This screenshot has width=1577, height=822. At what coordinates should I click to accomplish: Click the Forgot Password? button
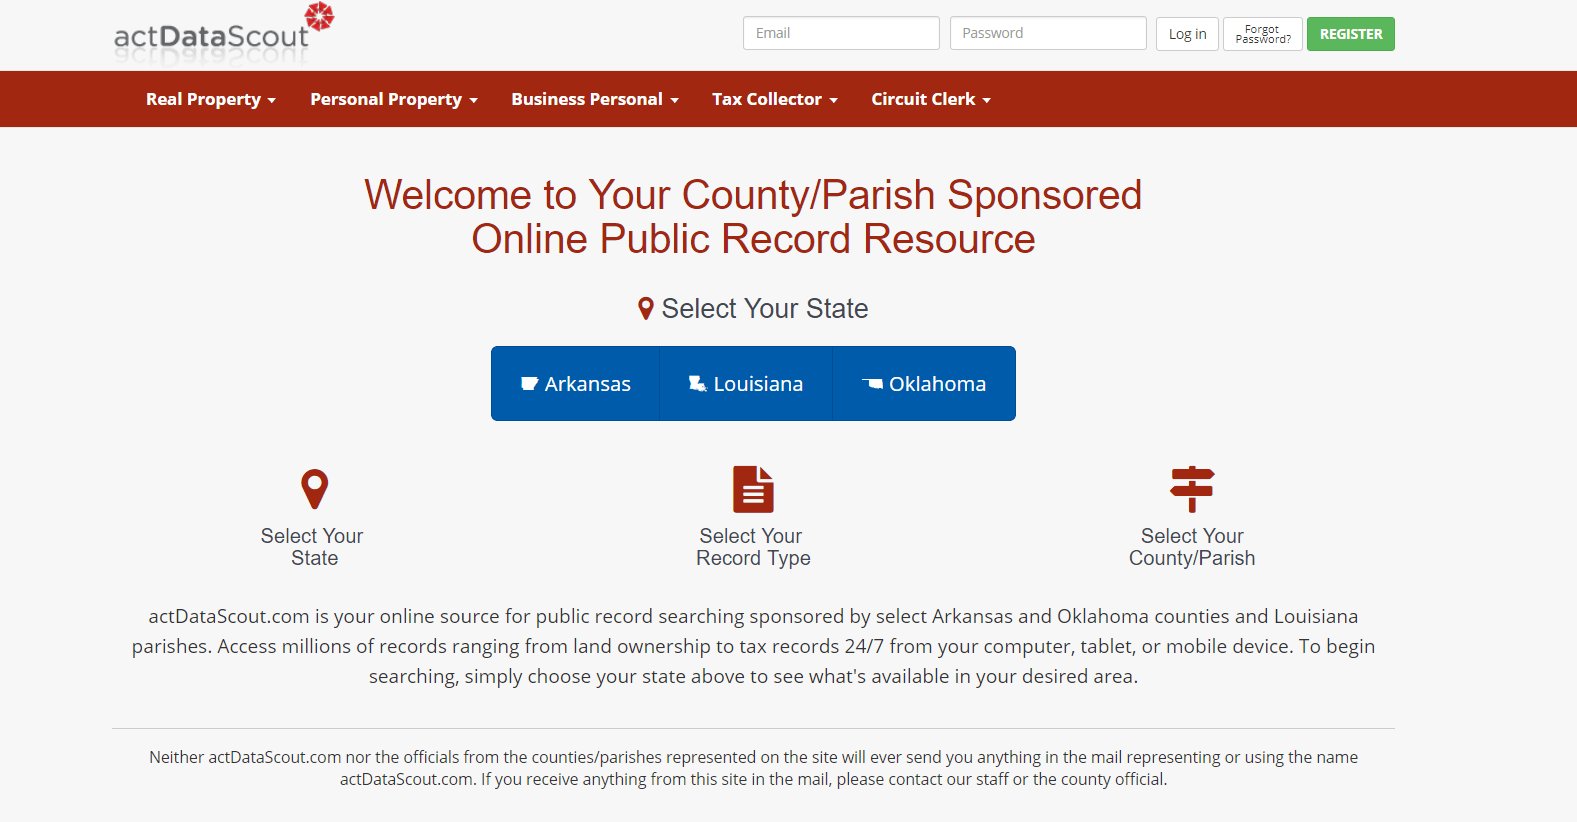1263,34
